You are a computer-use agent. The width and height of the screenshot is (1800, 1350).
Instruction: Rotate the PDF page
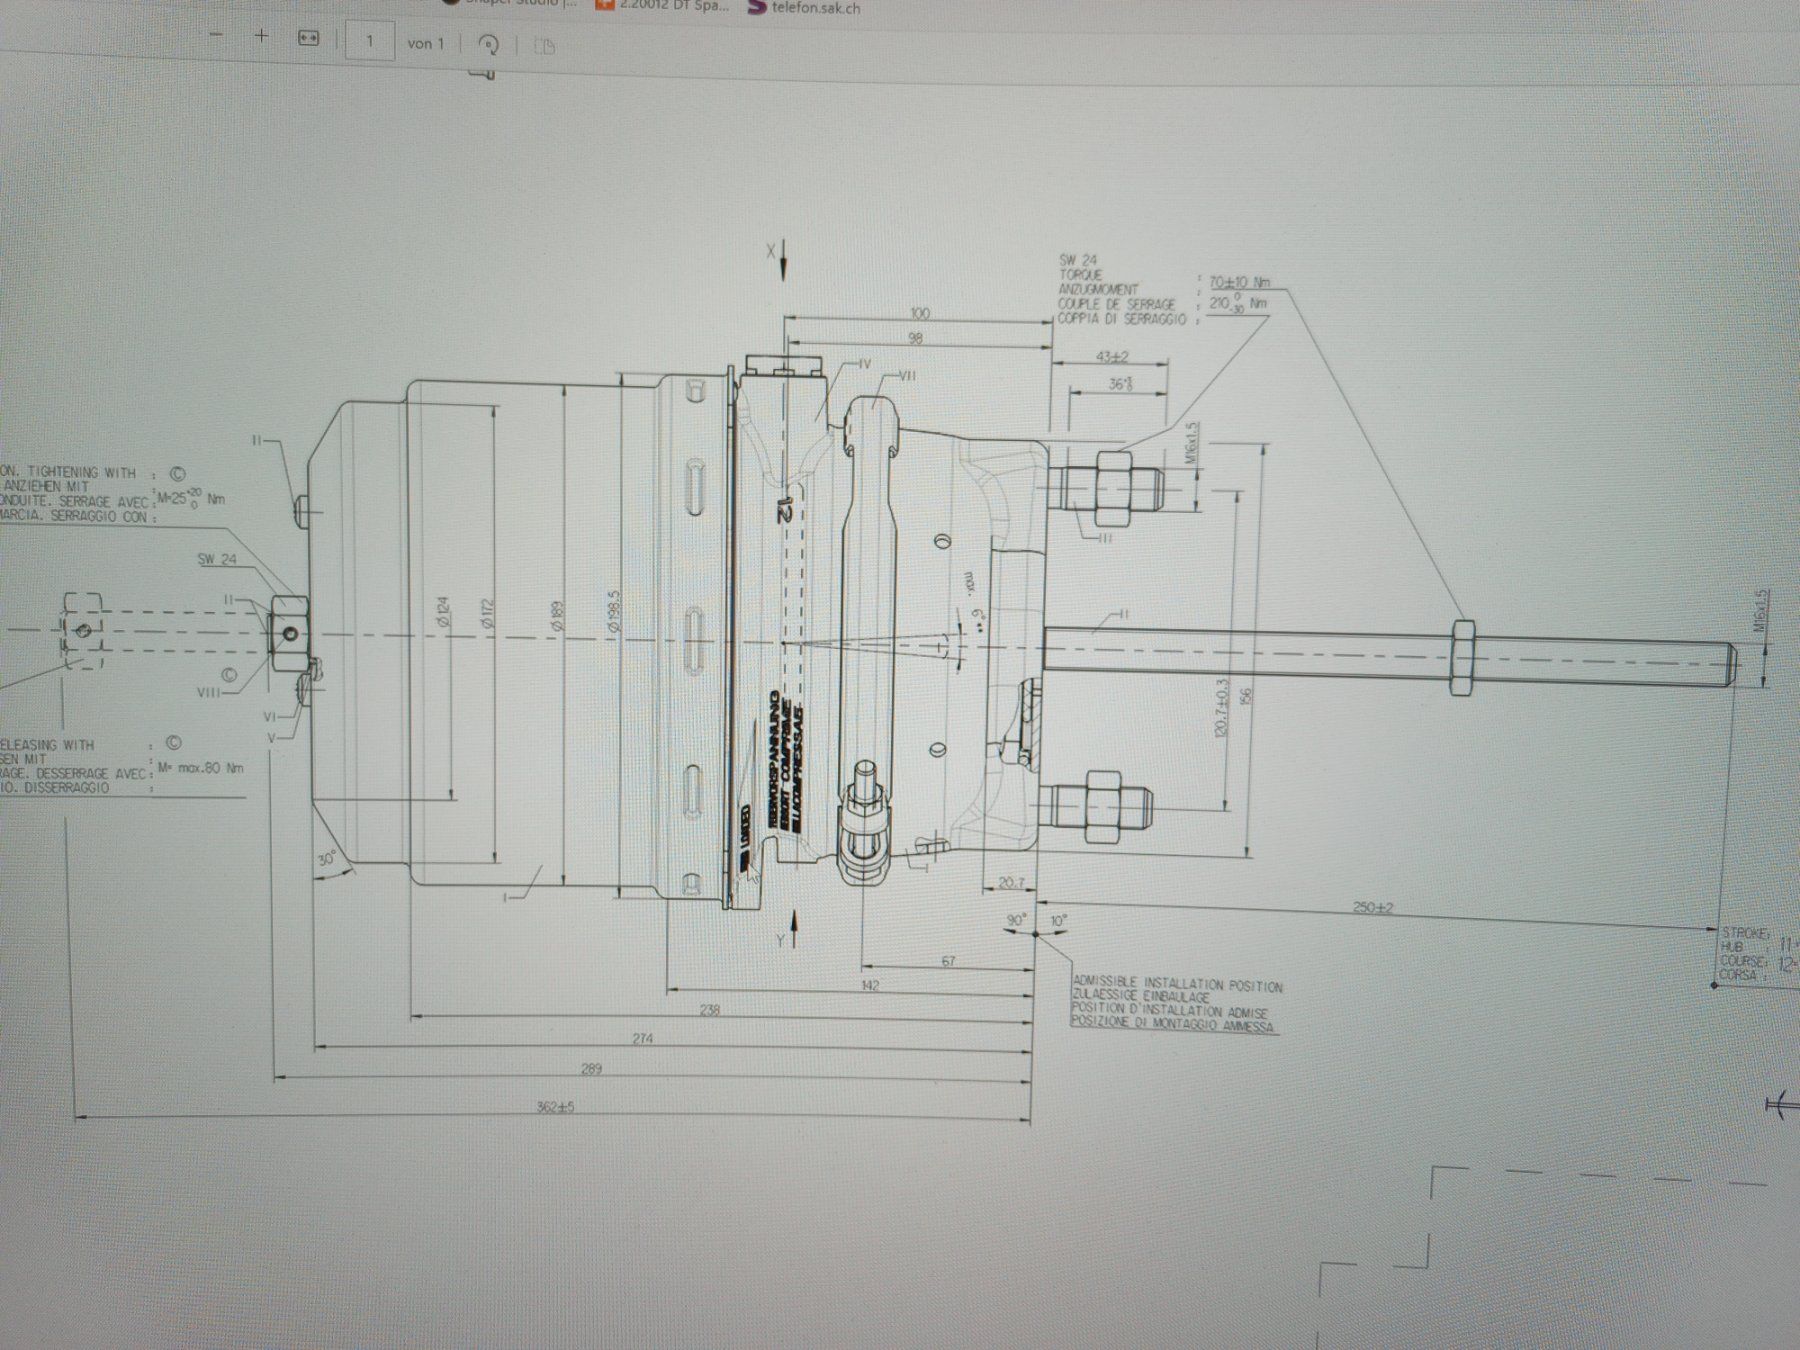[489, 44]
